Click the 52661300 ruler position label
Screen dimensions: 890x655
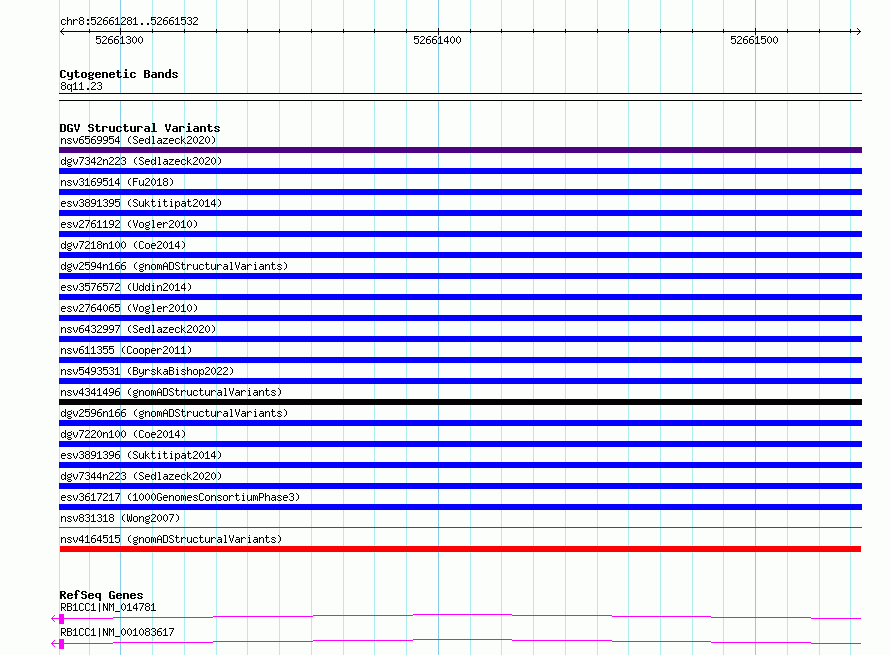coord(119,40)
